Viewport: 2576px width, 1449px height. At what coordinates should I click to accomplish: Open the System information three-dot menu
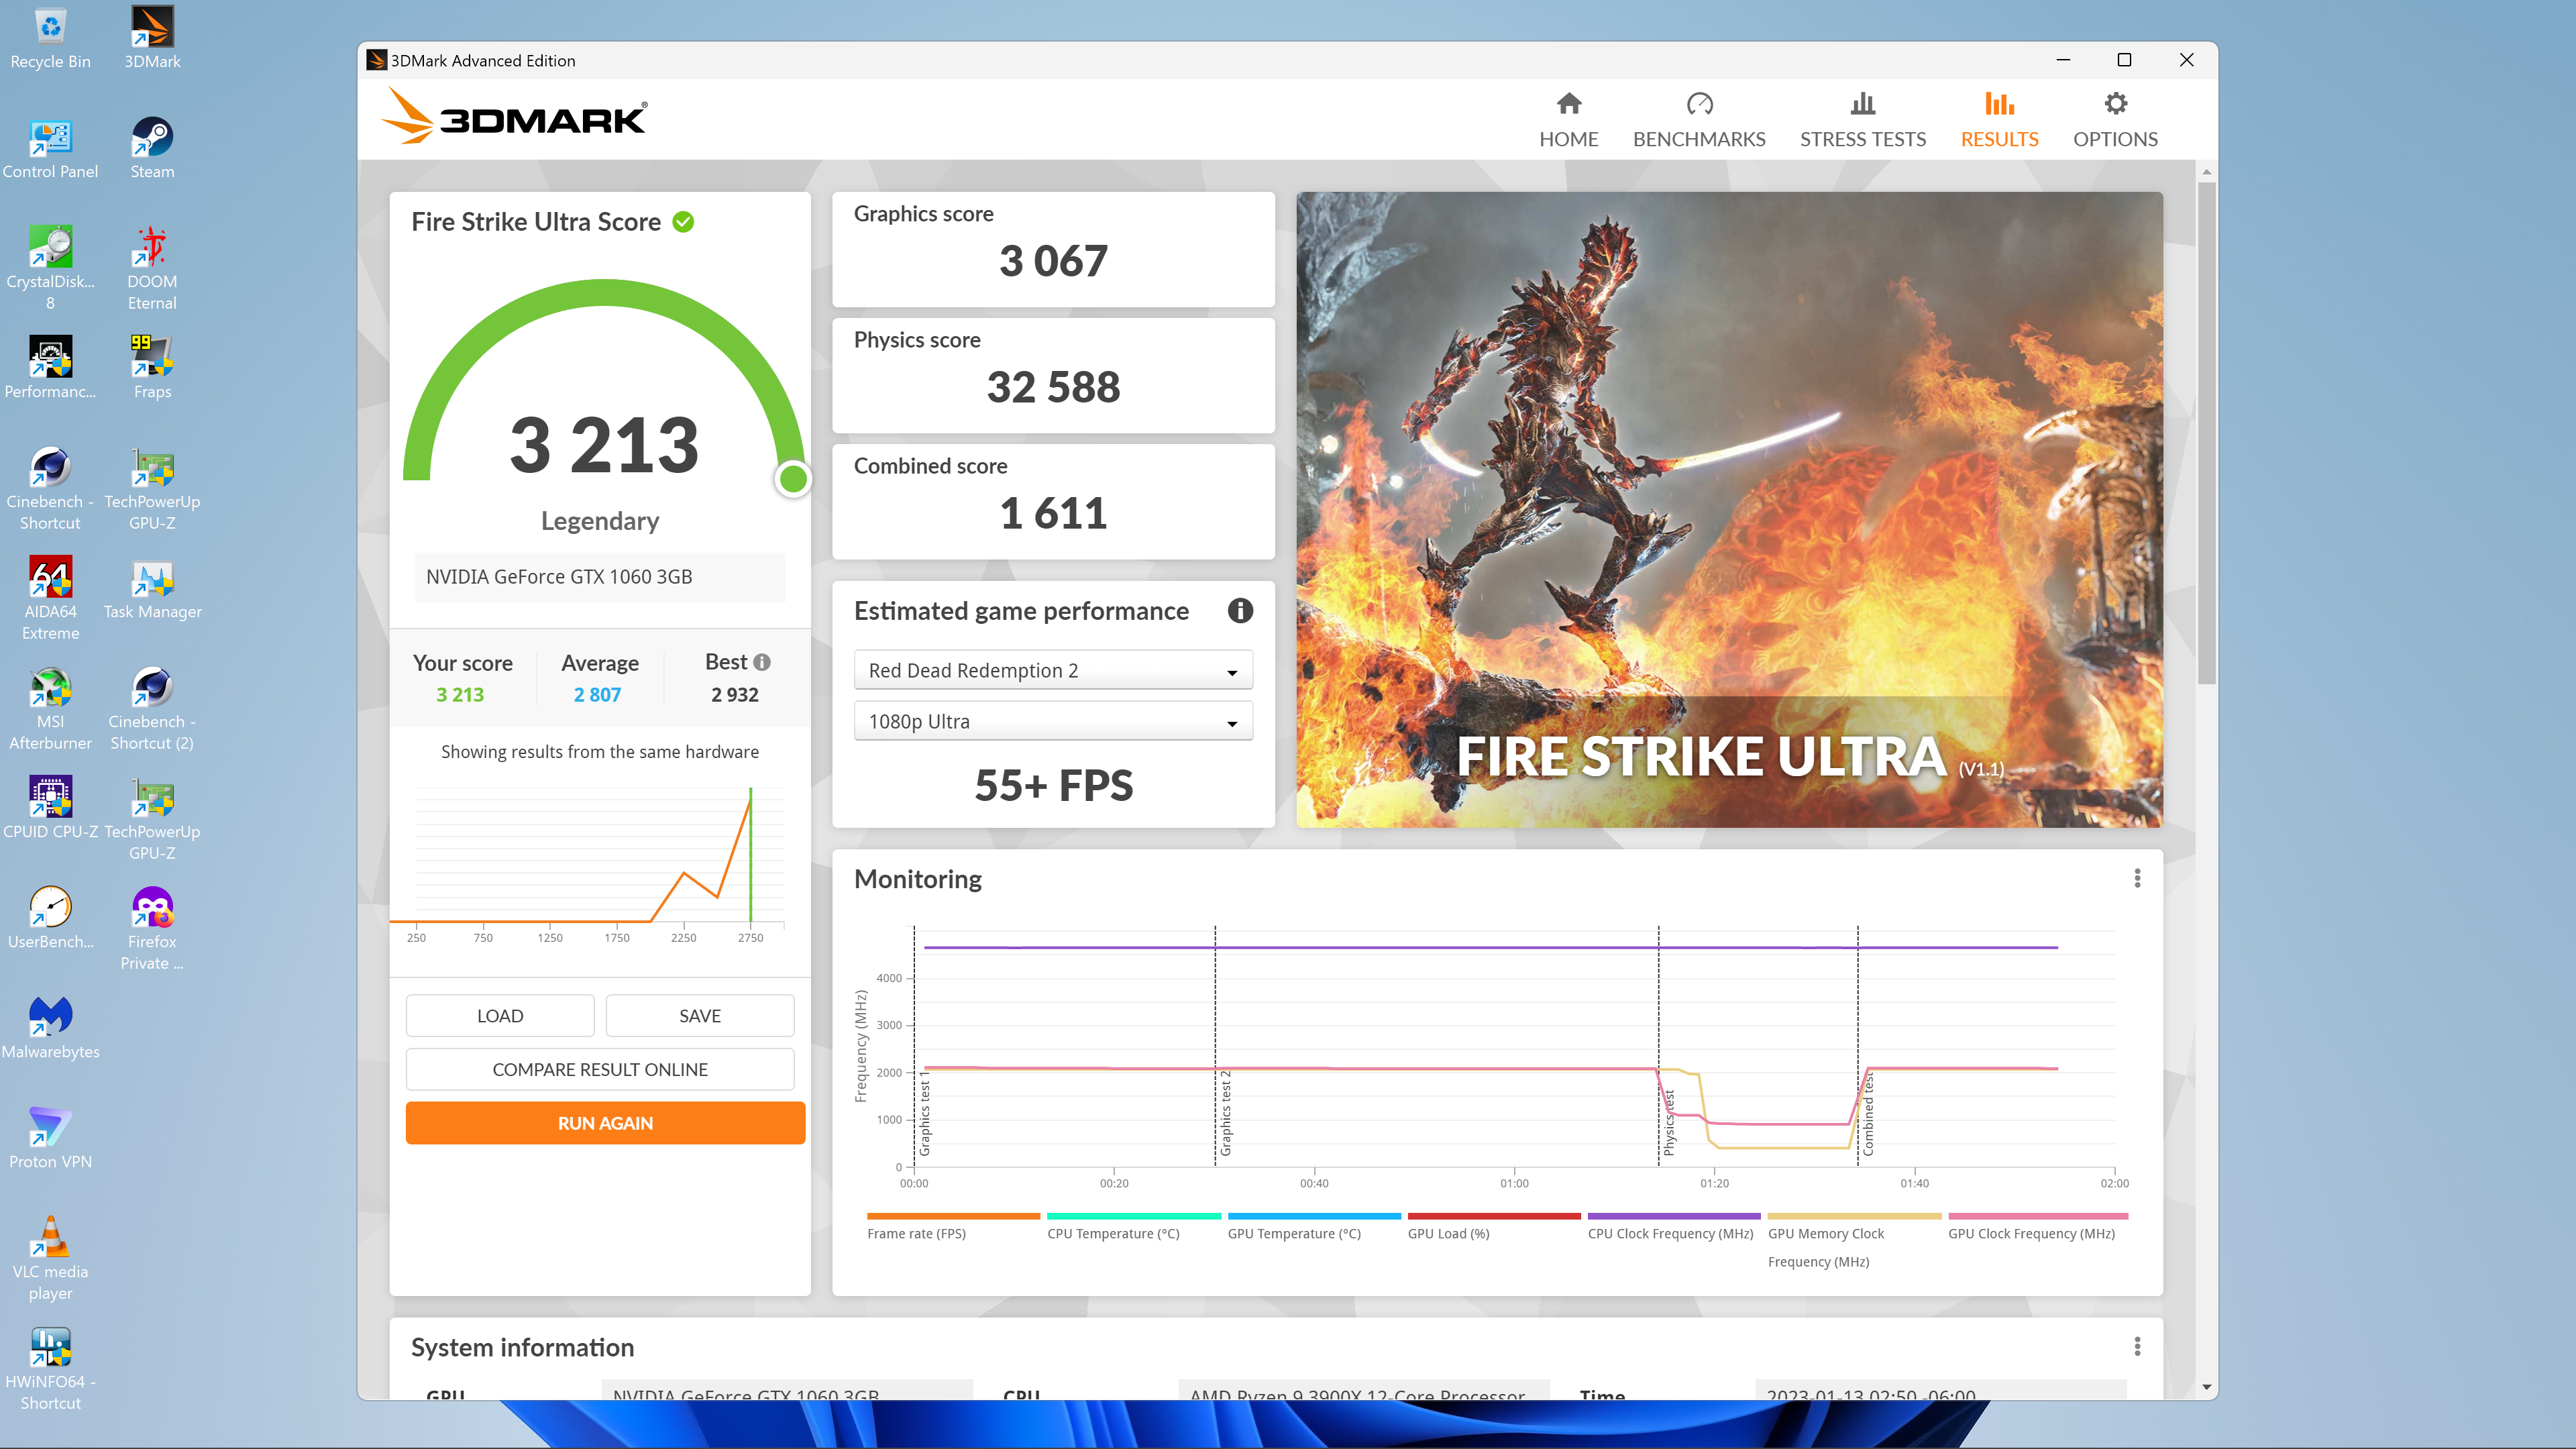[2137, 1347]
